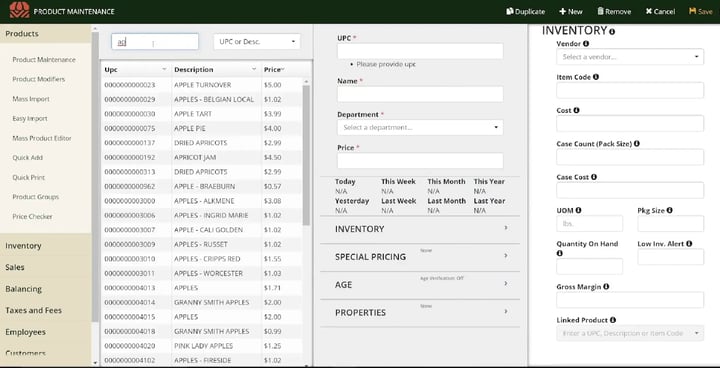Screen dimensions: 720x368
Task: Select the APPLES - CRIPPS RED row
Action: (x=202, y=259)
